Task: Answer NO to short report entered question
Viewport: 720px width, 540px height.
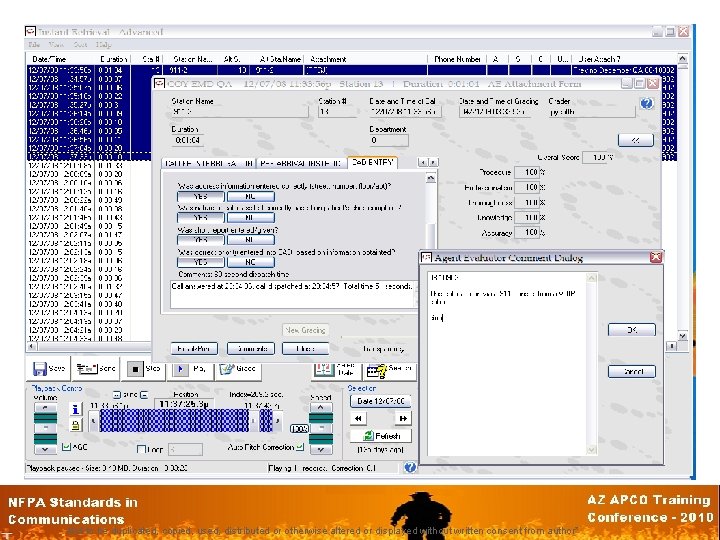Action: tap(251, 239)
